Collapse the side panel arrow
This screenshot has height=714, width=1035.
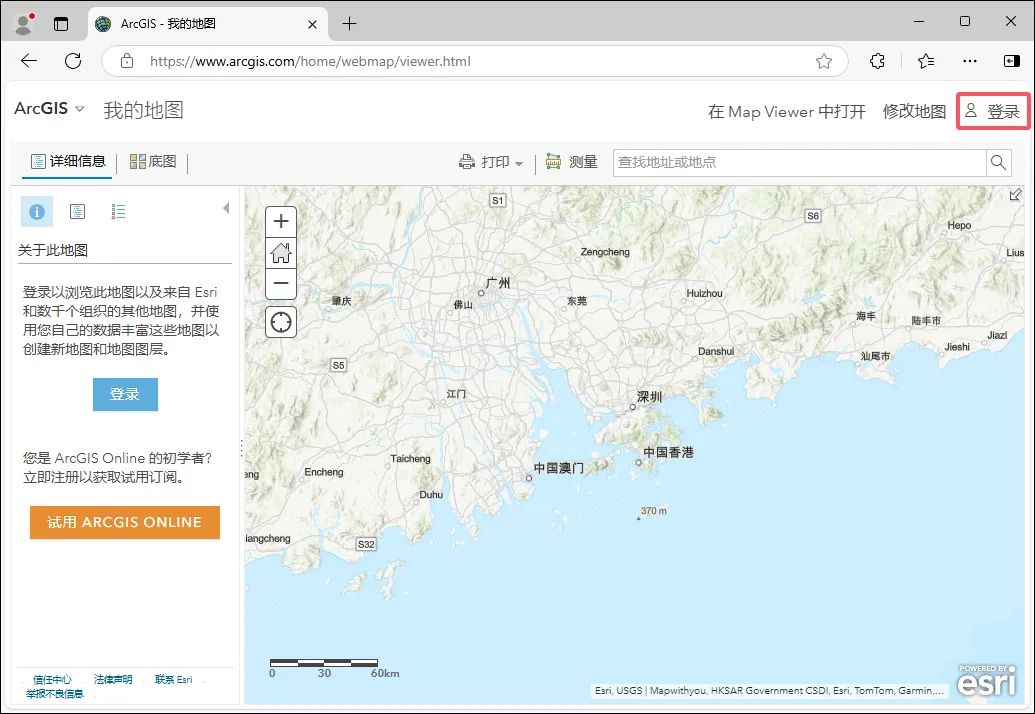click(x=226, y=209)
